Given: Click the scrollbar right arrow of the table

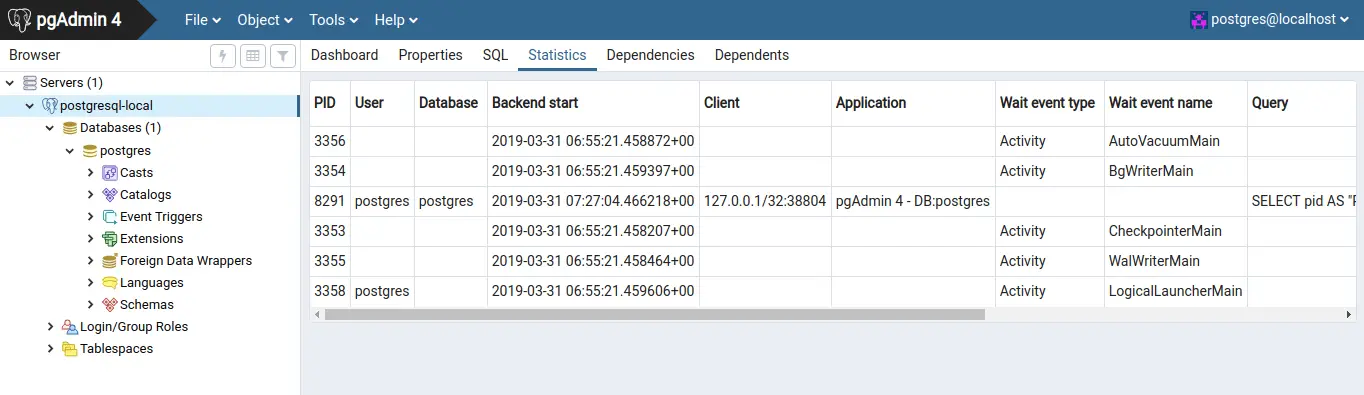Looking at the screenshot, I should click(1348, 314).
